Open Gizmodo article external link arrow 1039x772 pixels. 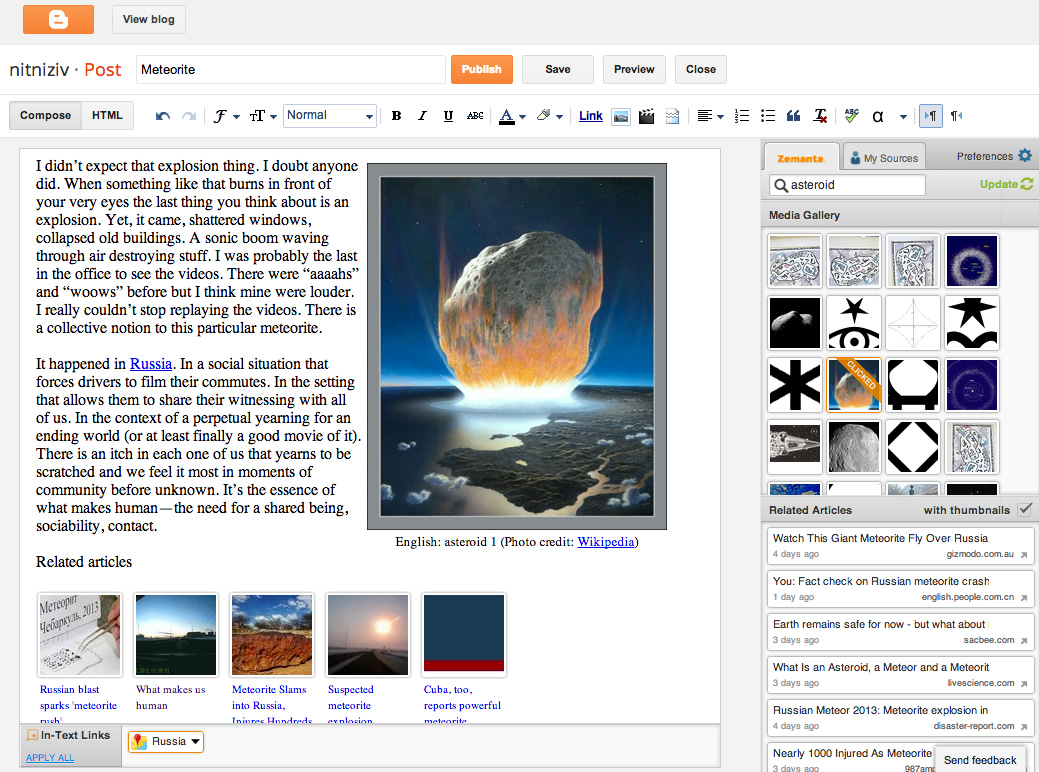tap(1024, 555)
